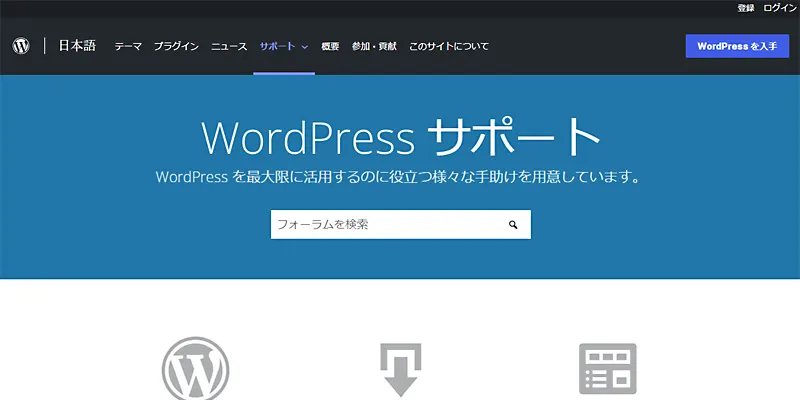Open the プラグイン menu item
The image size is (800, 400).
tap(176, 47)
